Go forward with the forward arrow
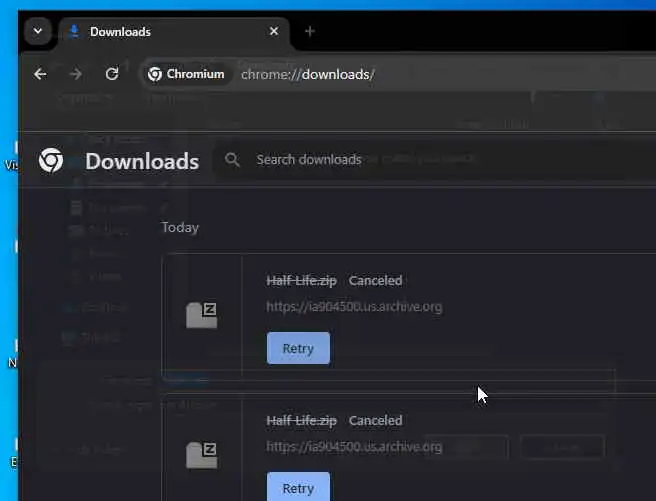 [x=76, y=74]
